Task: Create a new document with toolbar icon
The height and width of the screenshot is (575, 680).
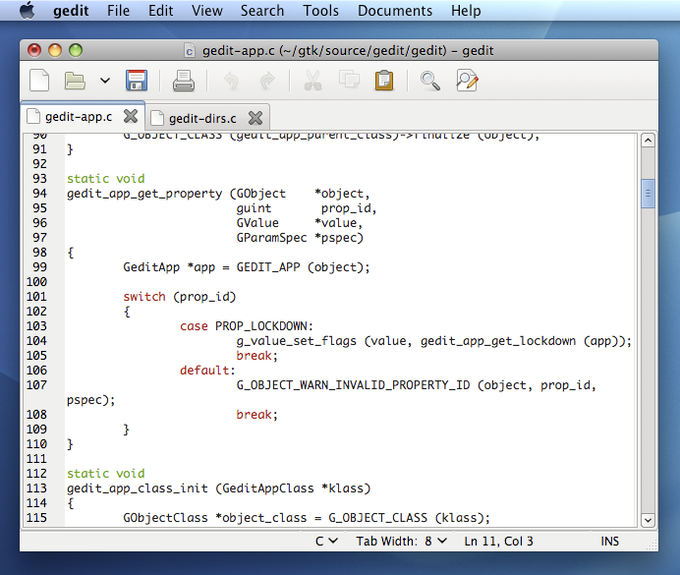Action: pyautogui.click(x=39, y=81)
